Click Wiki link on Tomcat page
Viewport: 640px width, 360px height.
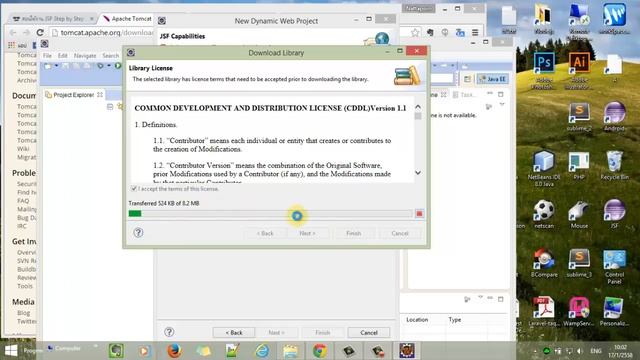pyautogui.click(x=23, y=149)
